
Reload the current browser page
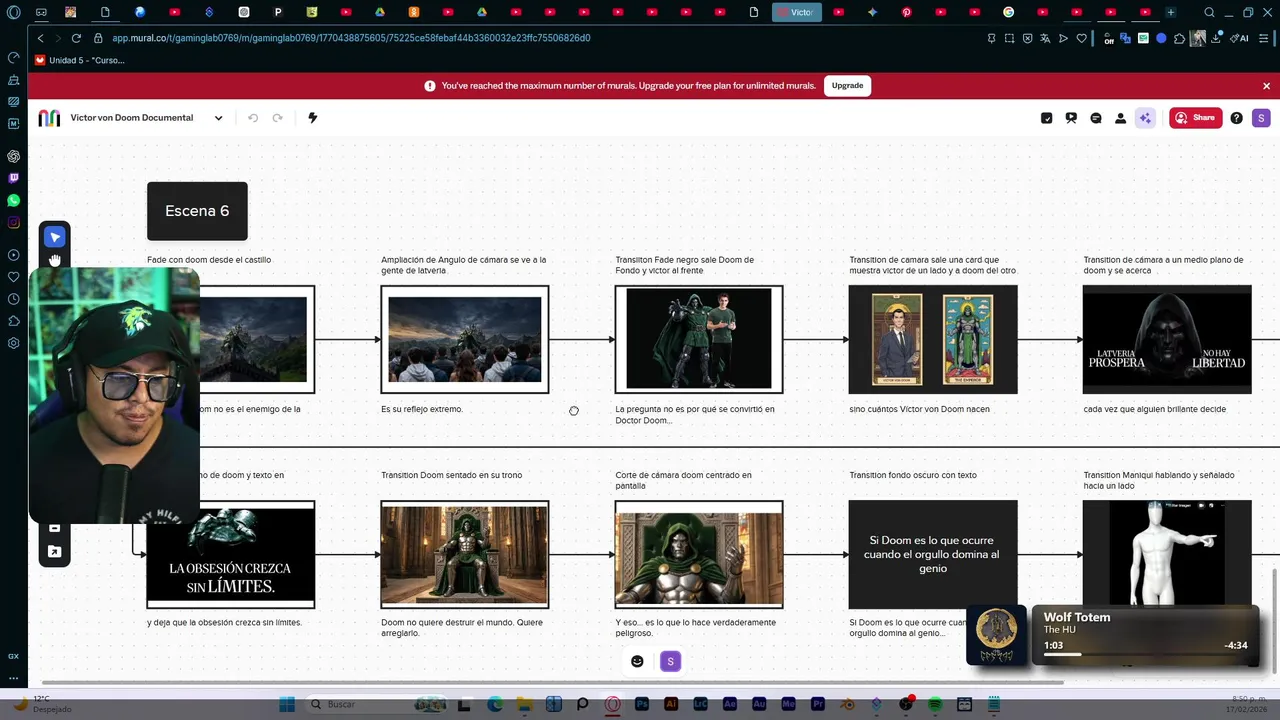click(x=76, y=38)
